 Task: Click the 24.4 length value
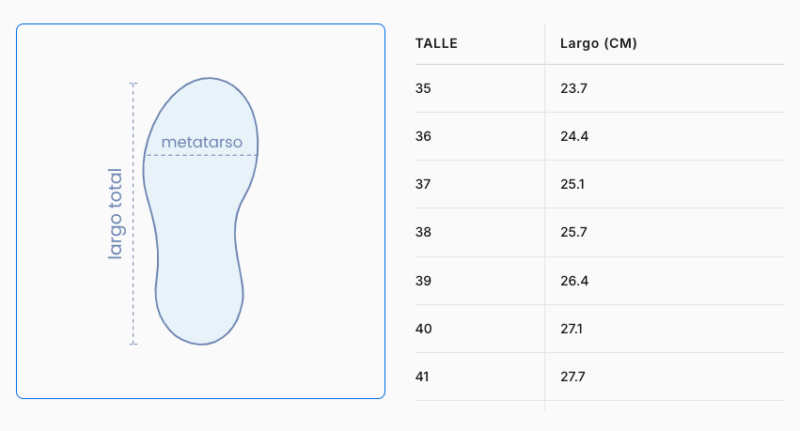[574, 136]
